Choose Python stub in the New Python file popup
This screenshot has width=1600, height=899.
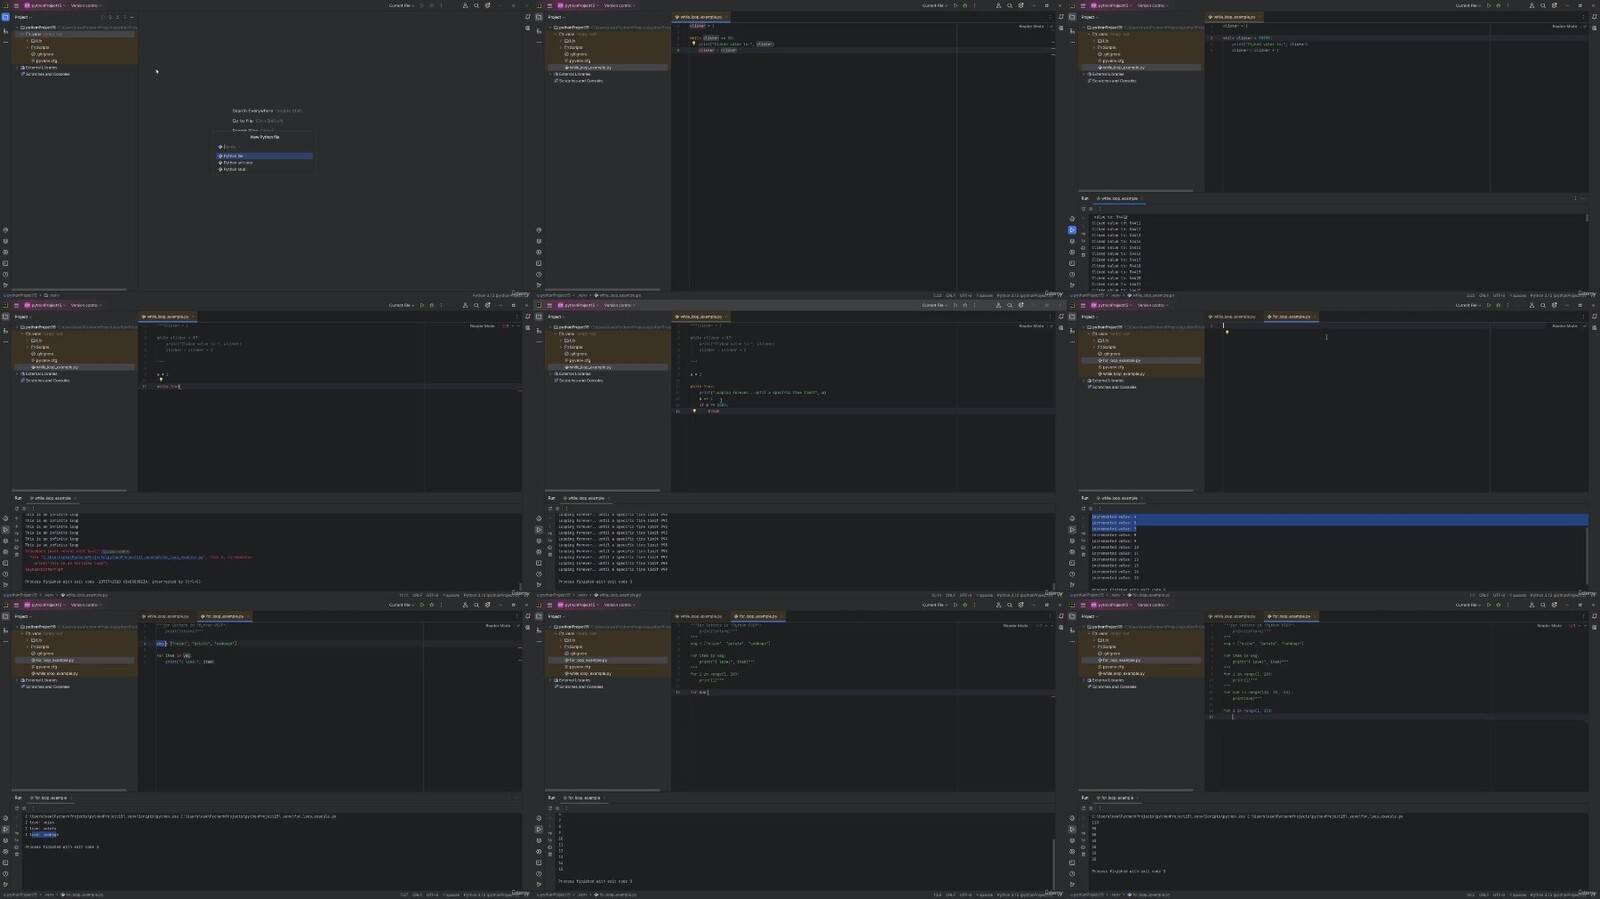265,169
